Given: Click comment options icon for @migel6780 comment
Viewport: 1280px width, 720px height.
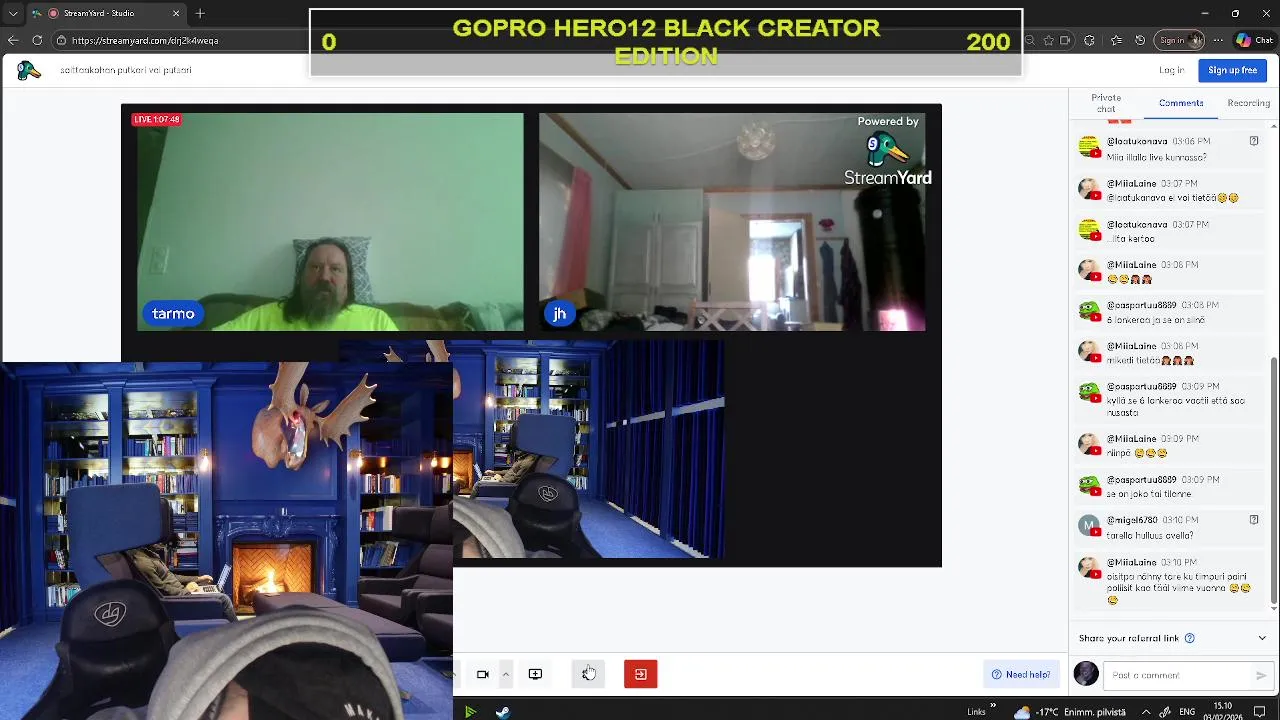Looking at the screenshot, I should tap(1254, 520).
